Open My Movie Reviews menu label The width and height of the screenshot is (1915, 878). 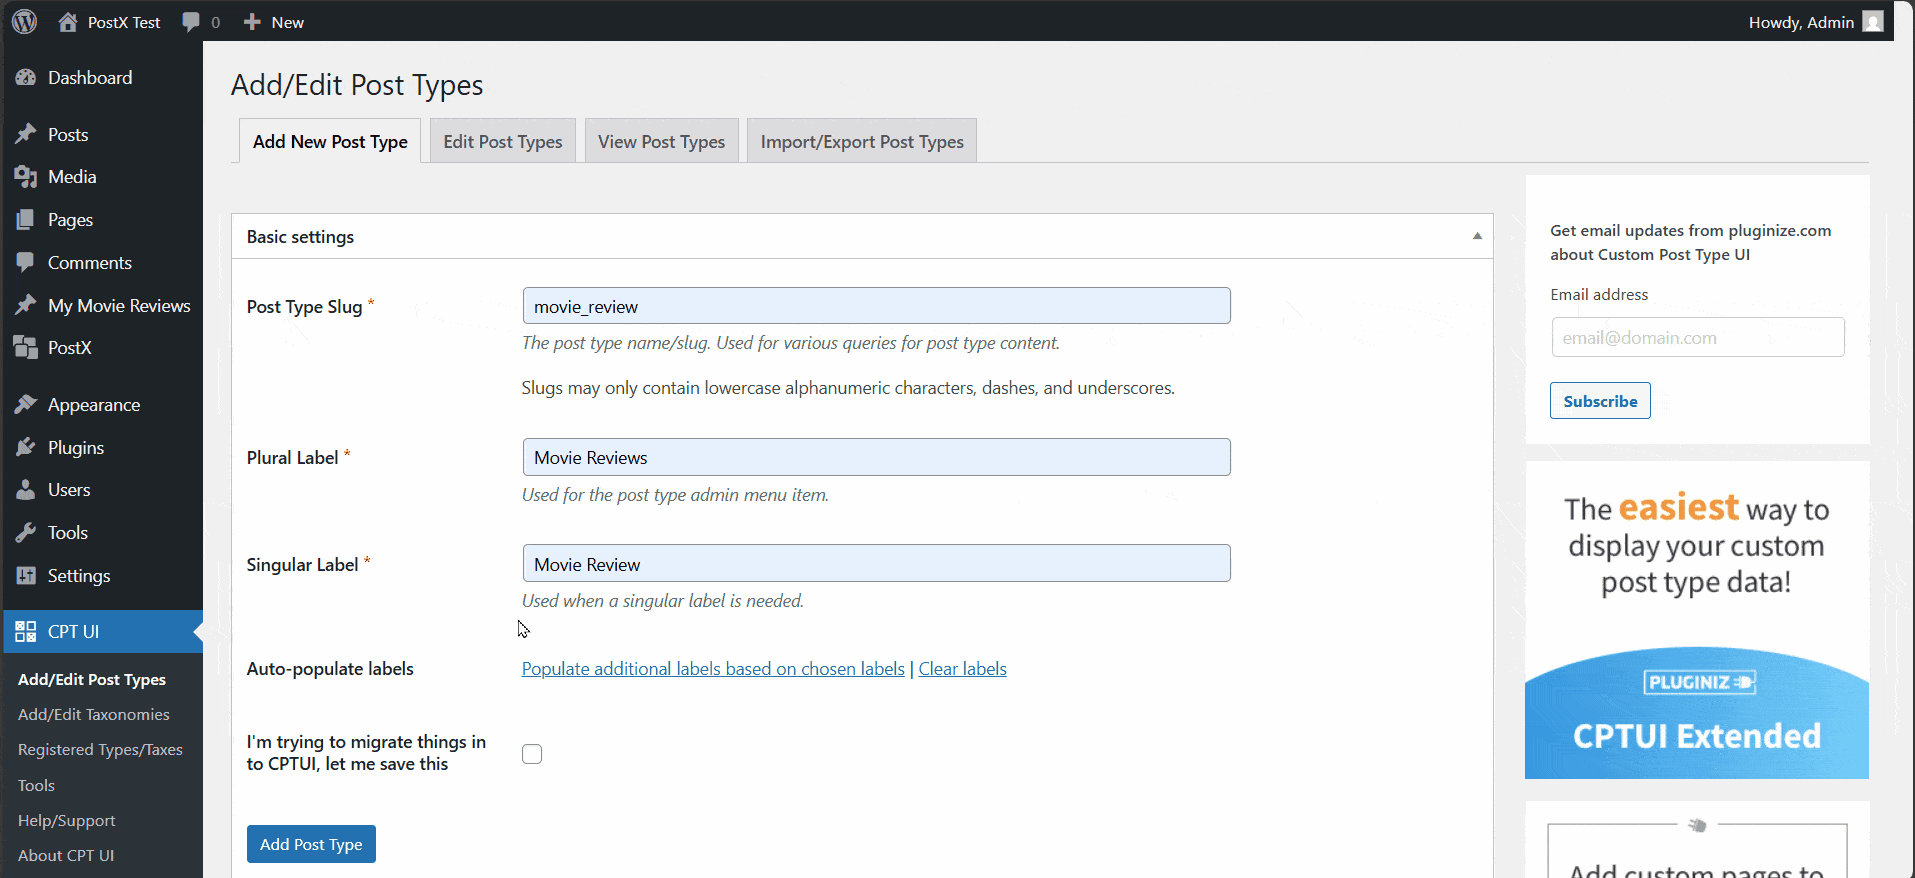coord(119,306)
